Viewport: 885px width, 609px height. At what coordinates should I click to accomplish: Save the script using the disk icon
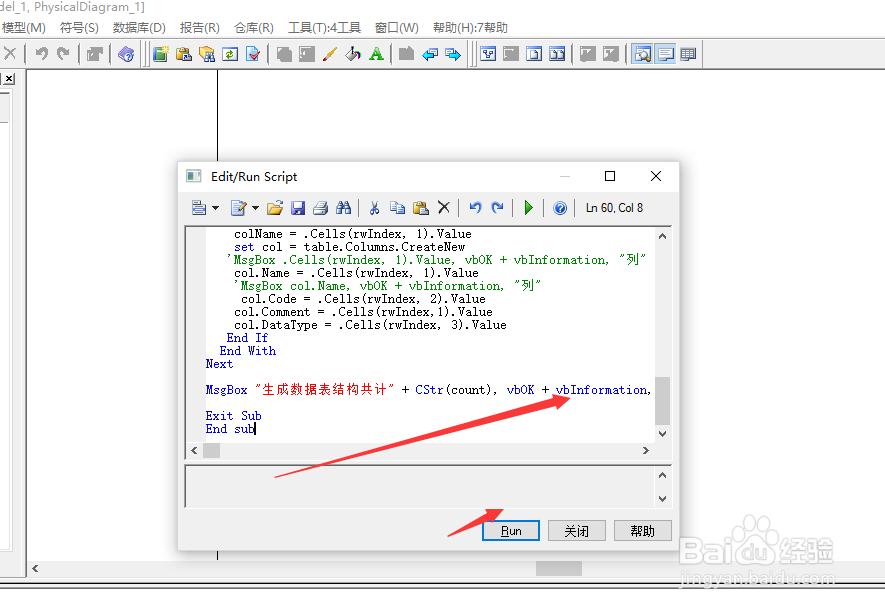297,207
